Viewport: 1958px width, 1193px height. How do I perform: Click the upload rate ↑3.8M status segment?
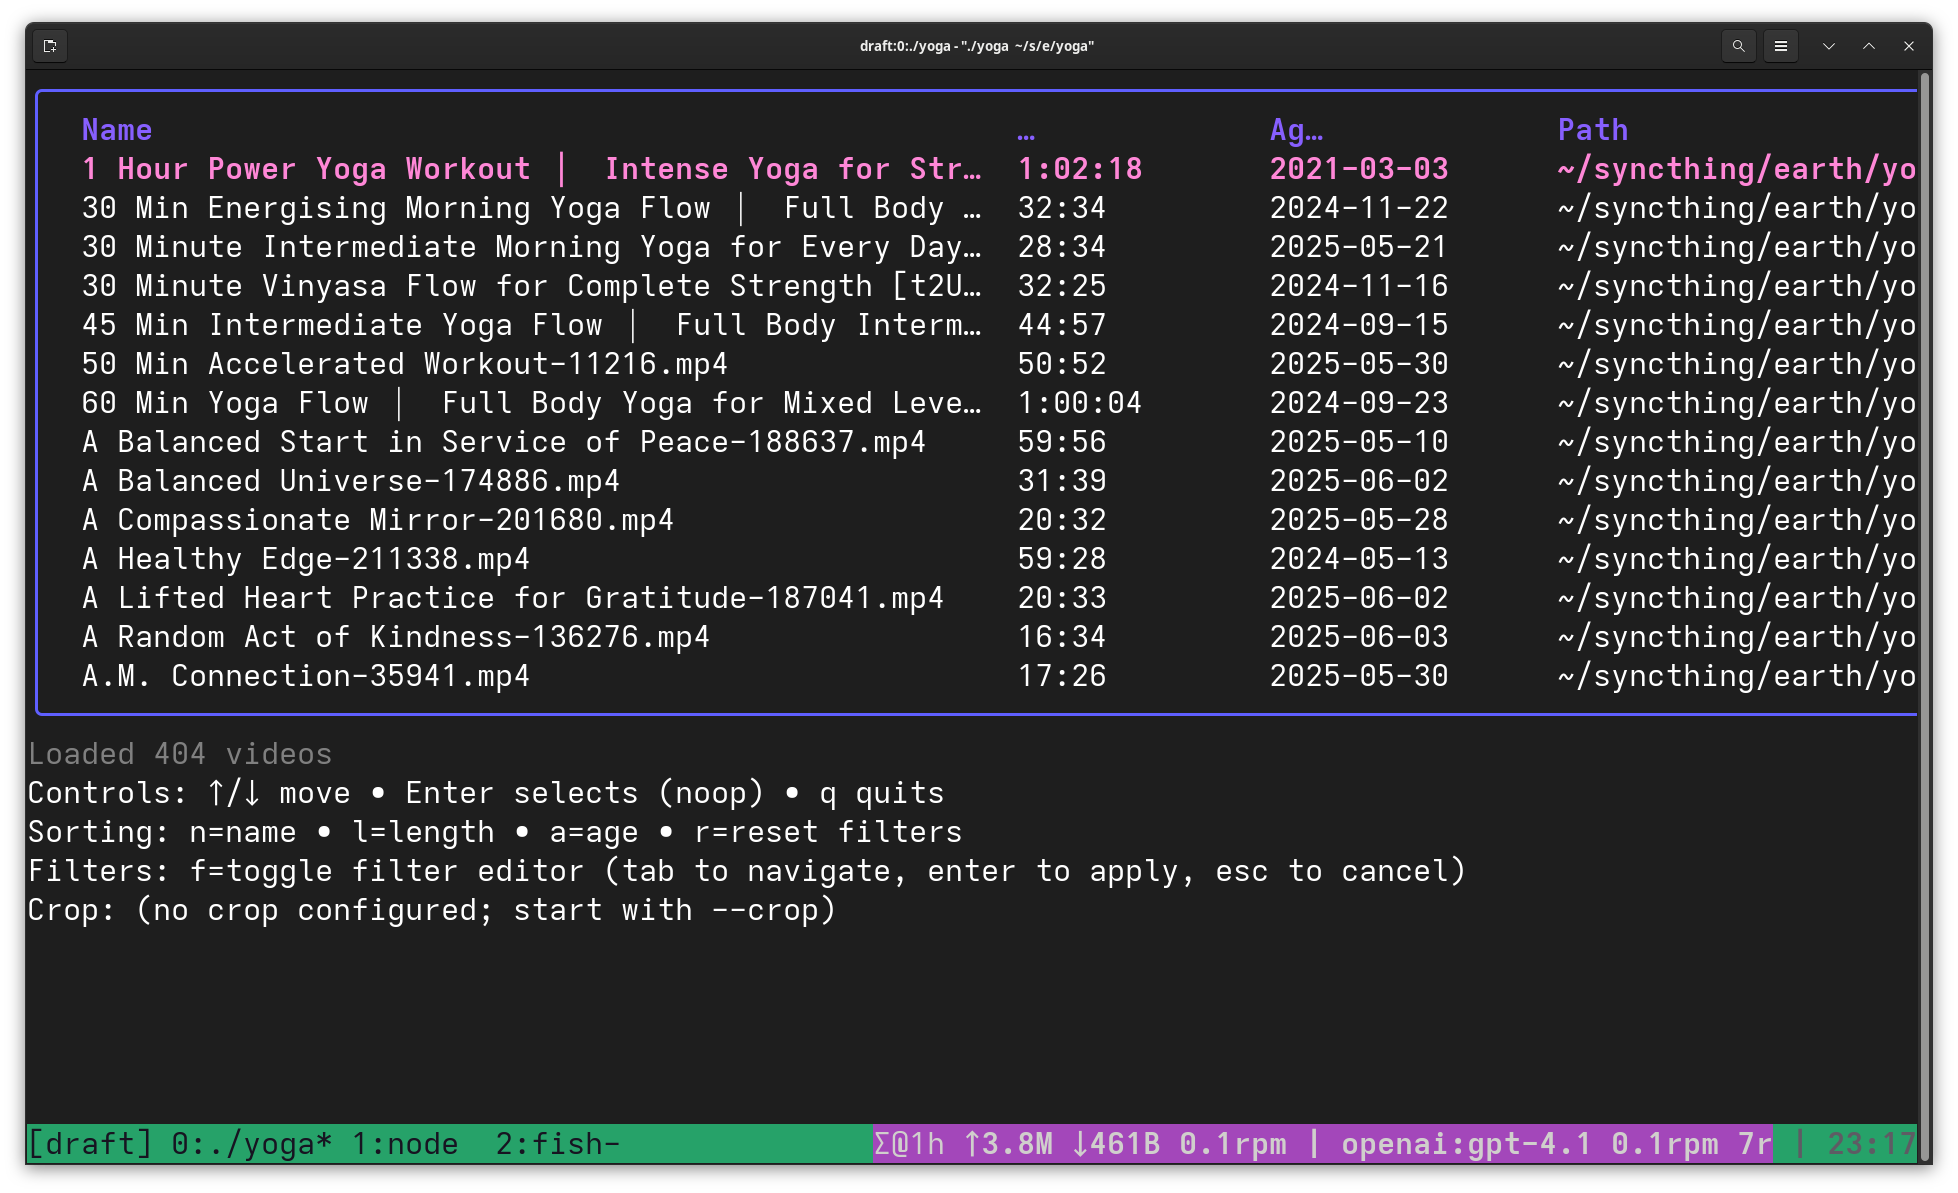[x=1011, y=1143]
